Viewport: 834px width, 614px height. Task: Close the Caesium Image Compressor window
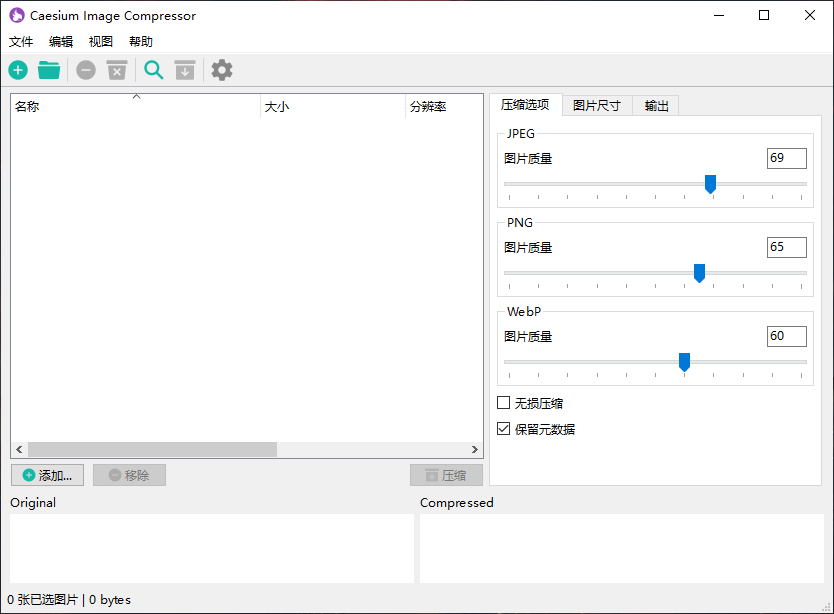tap(810, 15)
